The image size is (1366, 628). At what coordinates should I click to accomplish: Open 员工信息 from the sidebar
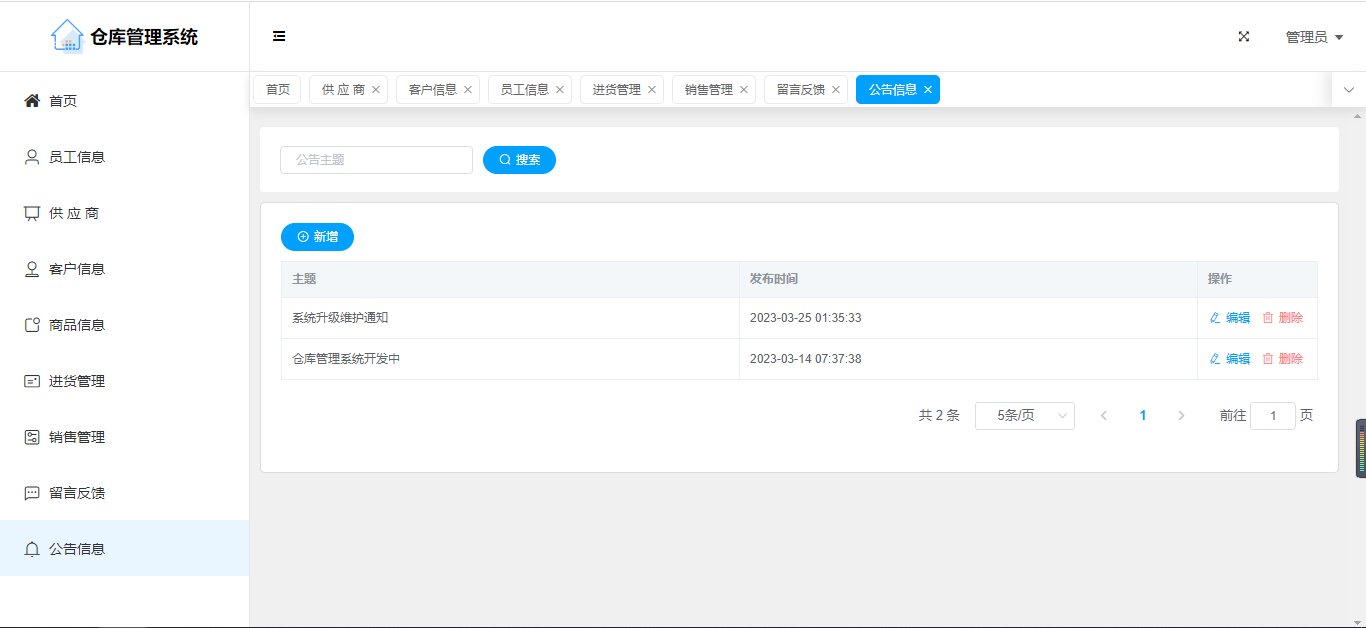tap(76, 157)
